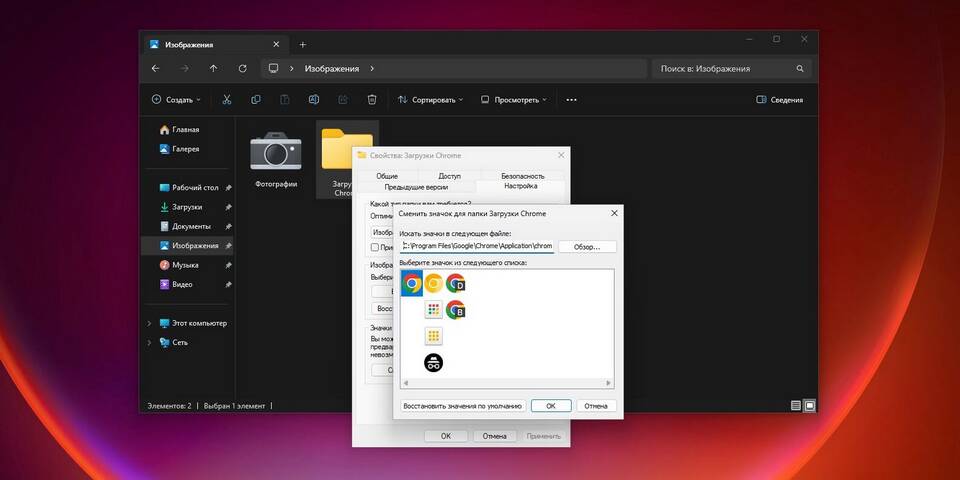Click the Cut scissors icon in Explorer toolbar
The image size is (960, 480).
point(227,100)
